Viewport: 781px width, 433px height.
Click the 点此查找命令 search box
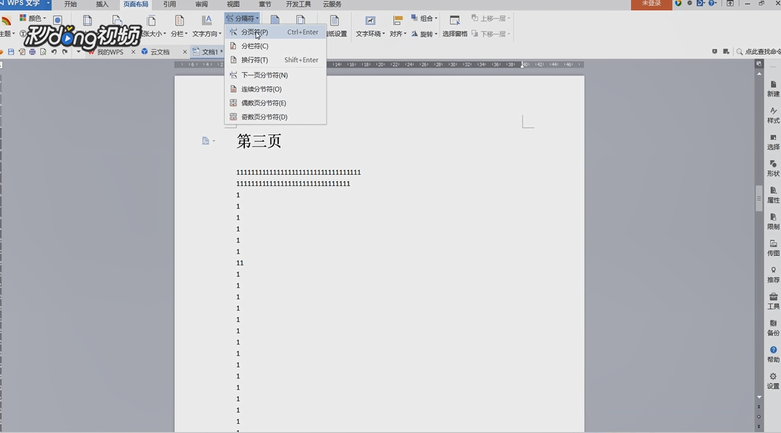click(758, 52)
